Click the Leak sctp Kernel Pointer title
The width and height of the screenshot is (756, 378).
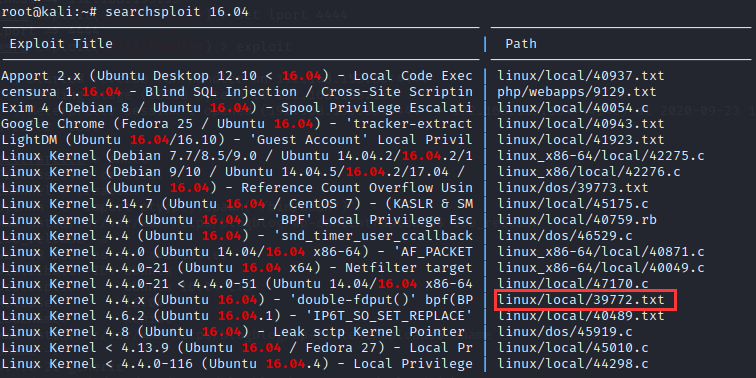tap(233, 331)
